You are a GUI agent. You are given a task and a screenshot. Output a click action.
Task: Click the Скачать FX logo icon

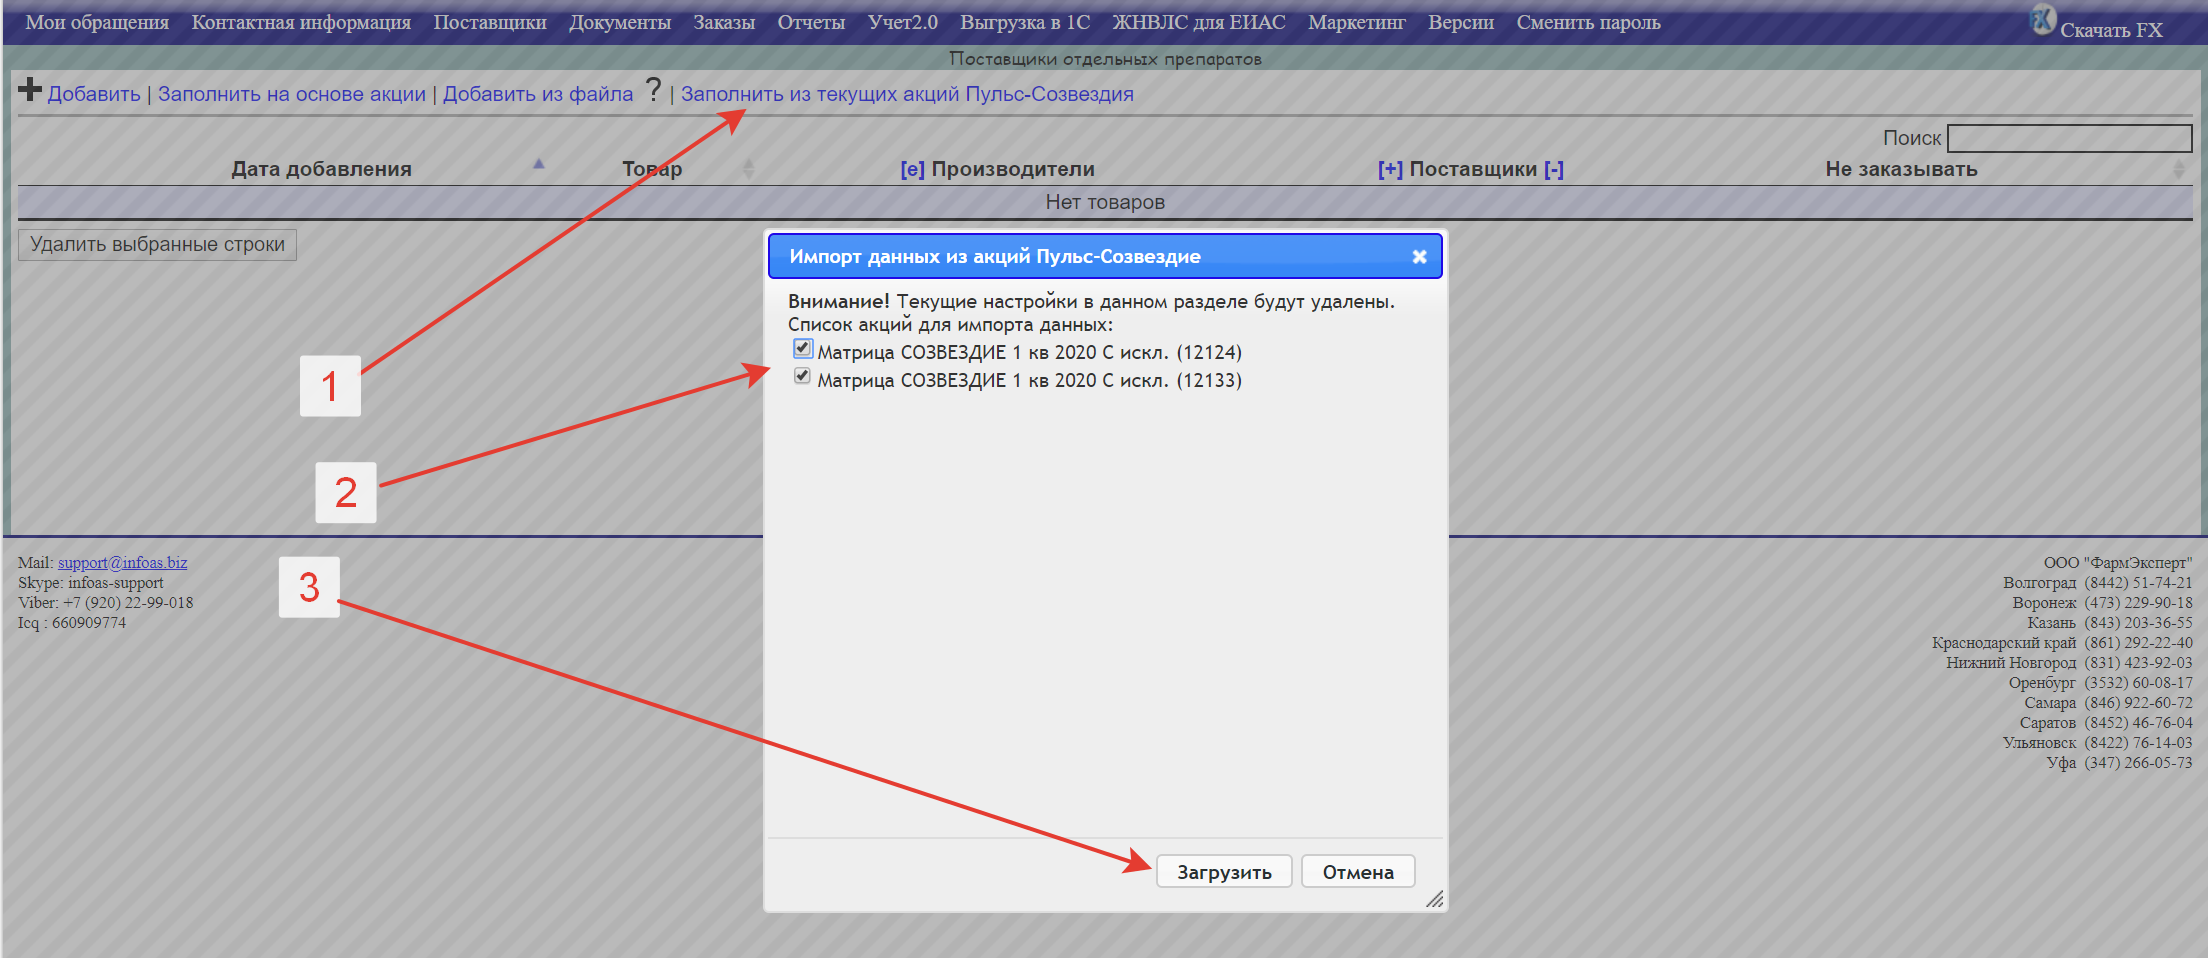tap(2043, 19)
